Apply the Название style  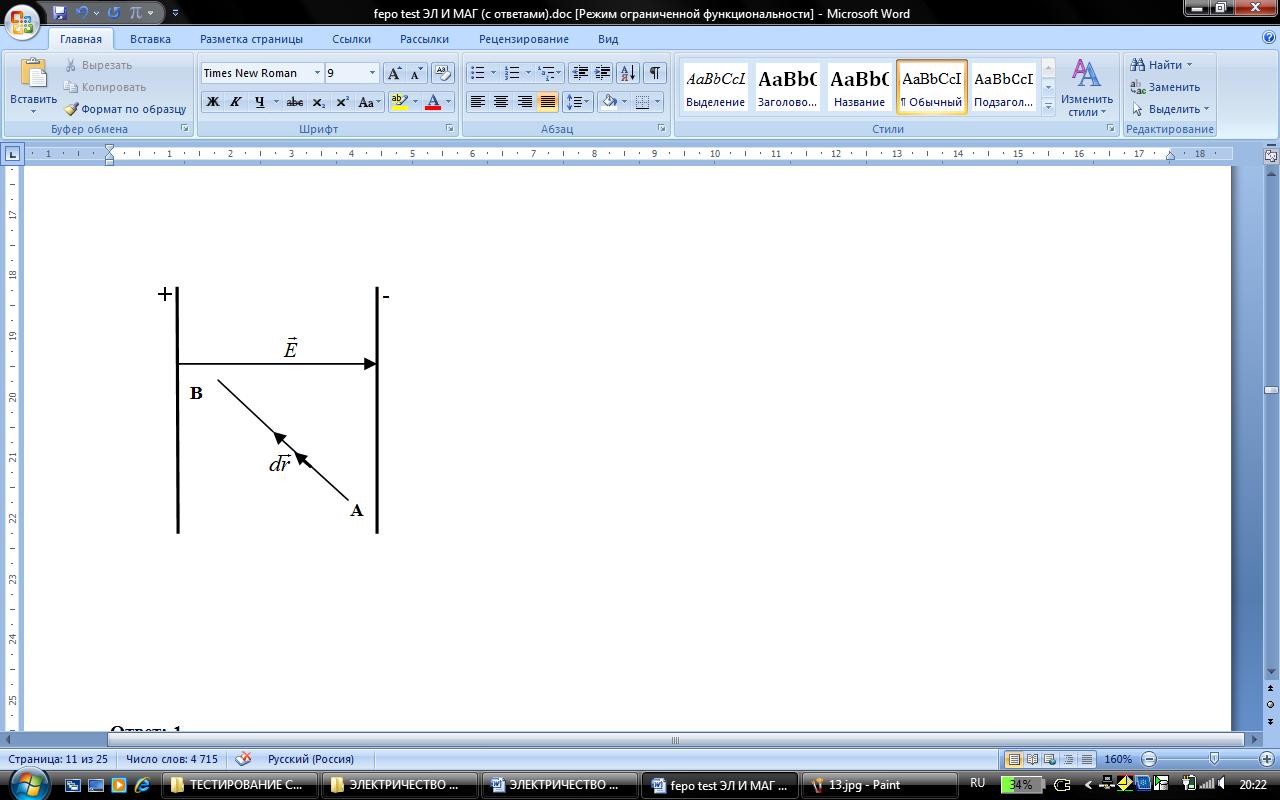click(859, 87)
